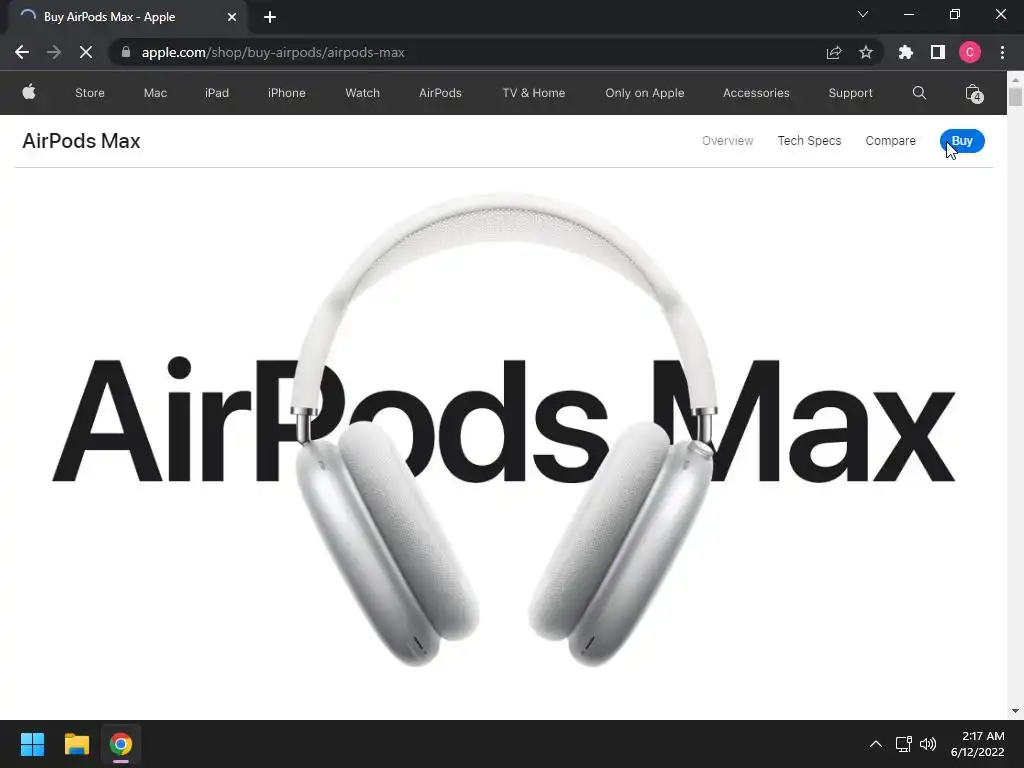
Task: Click the Chrome icon in taskbar
Action: click(121, 744)
